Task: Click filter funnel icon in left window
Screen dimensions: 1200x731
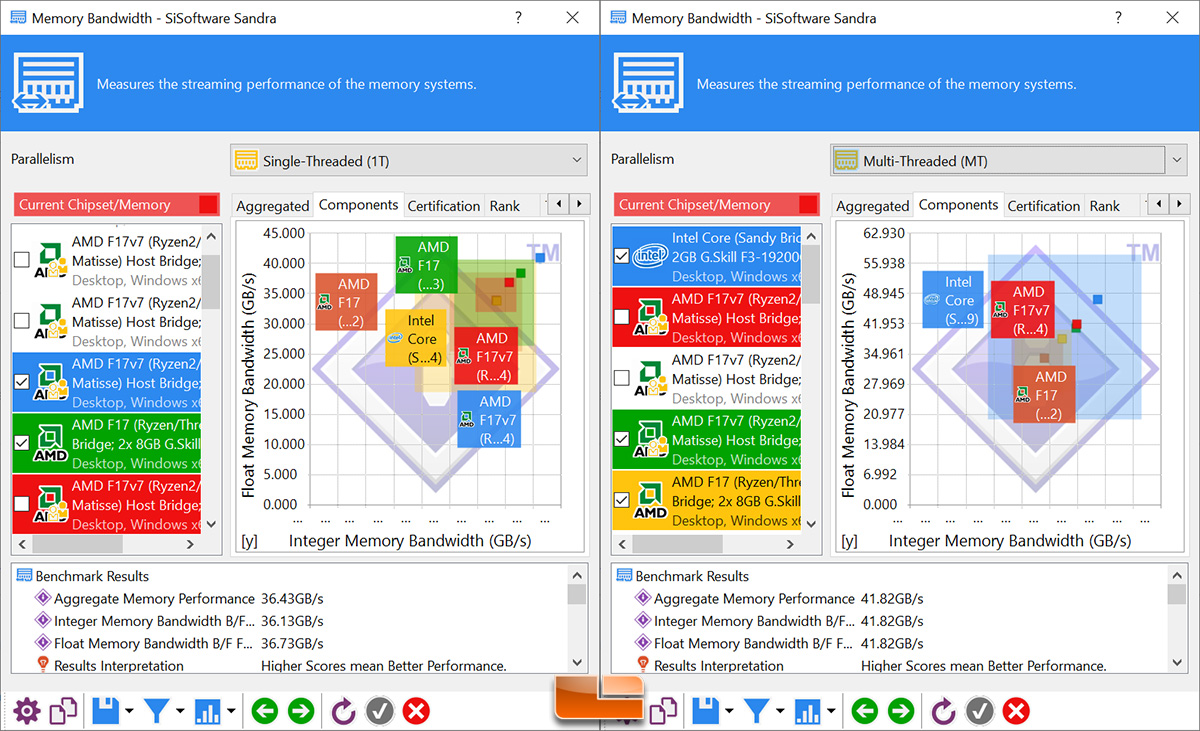Action: [156, 711]
